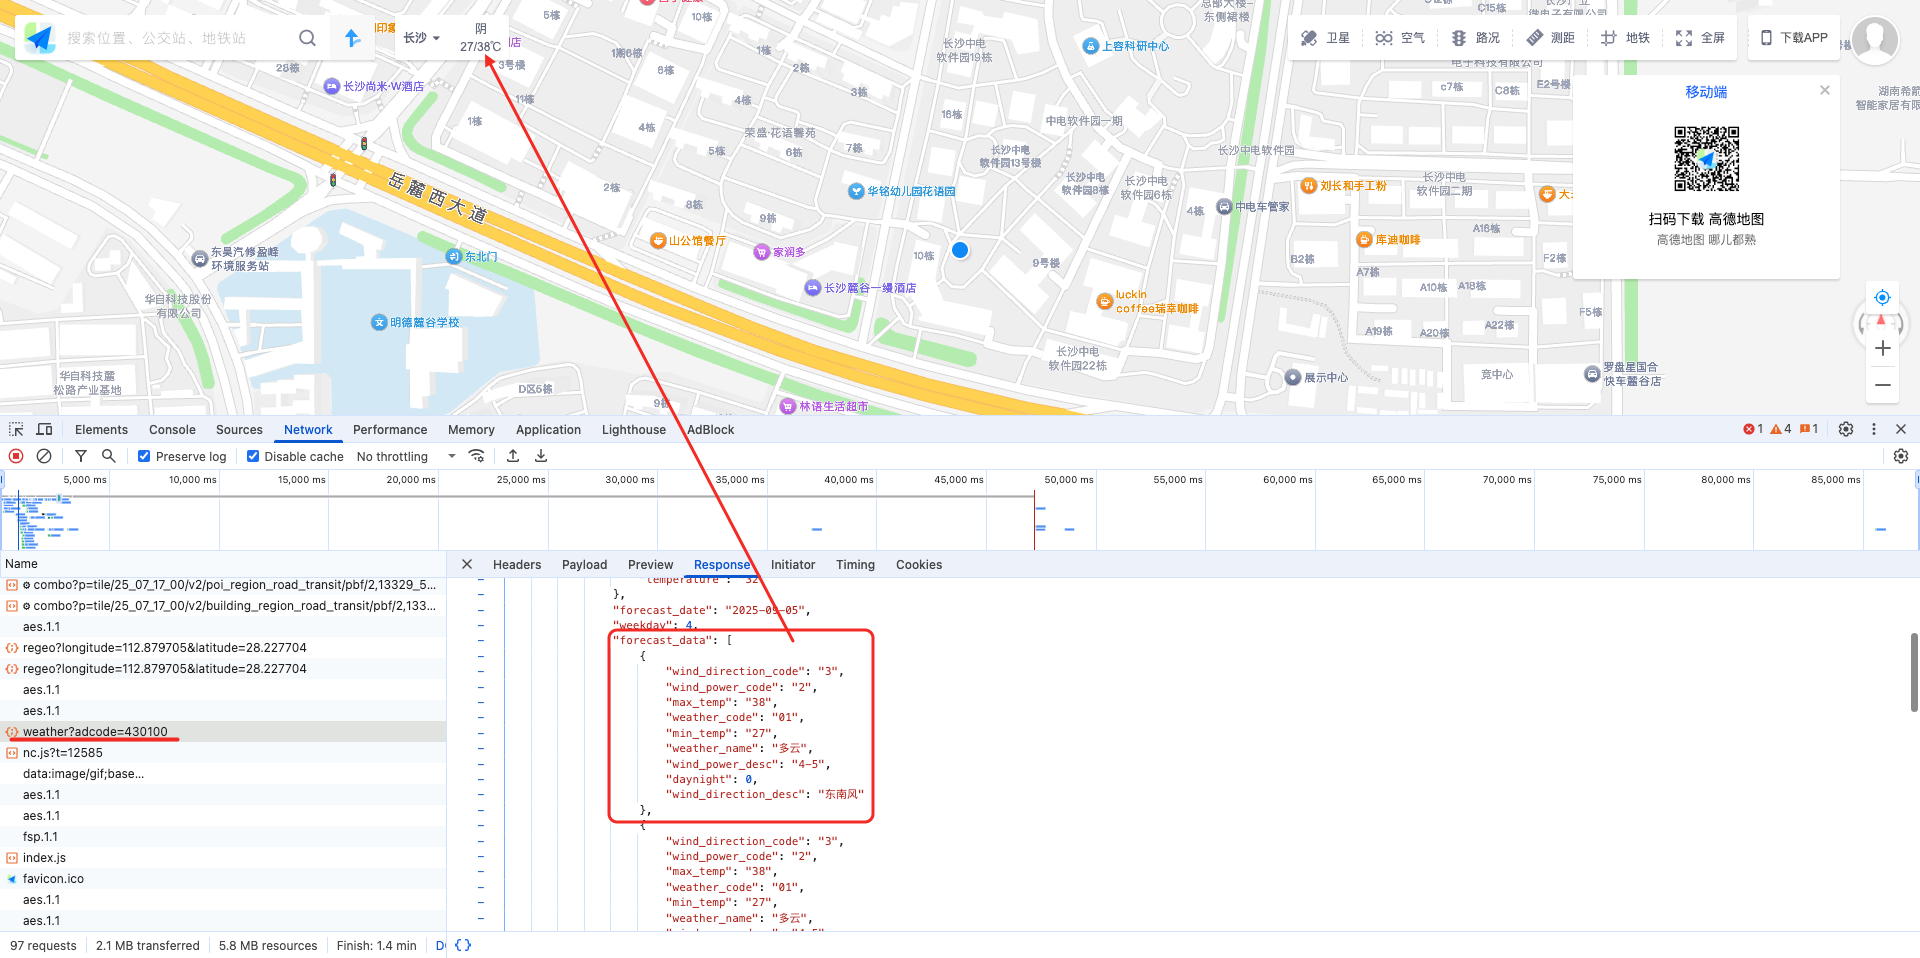Click the locate-me target icon on map
The image size is (1920, 958).
[x=1882, y=298]
